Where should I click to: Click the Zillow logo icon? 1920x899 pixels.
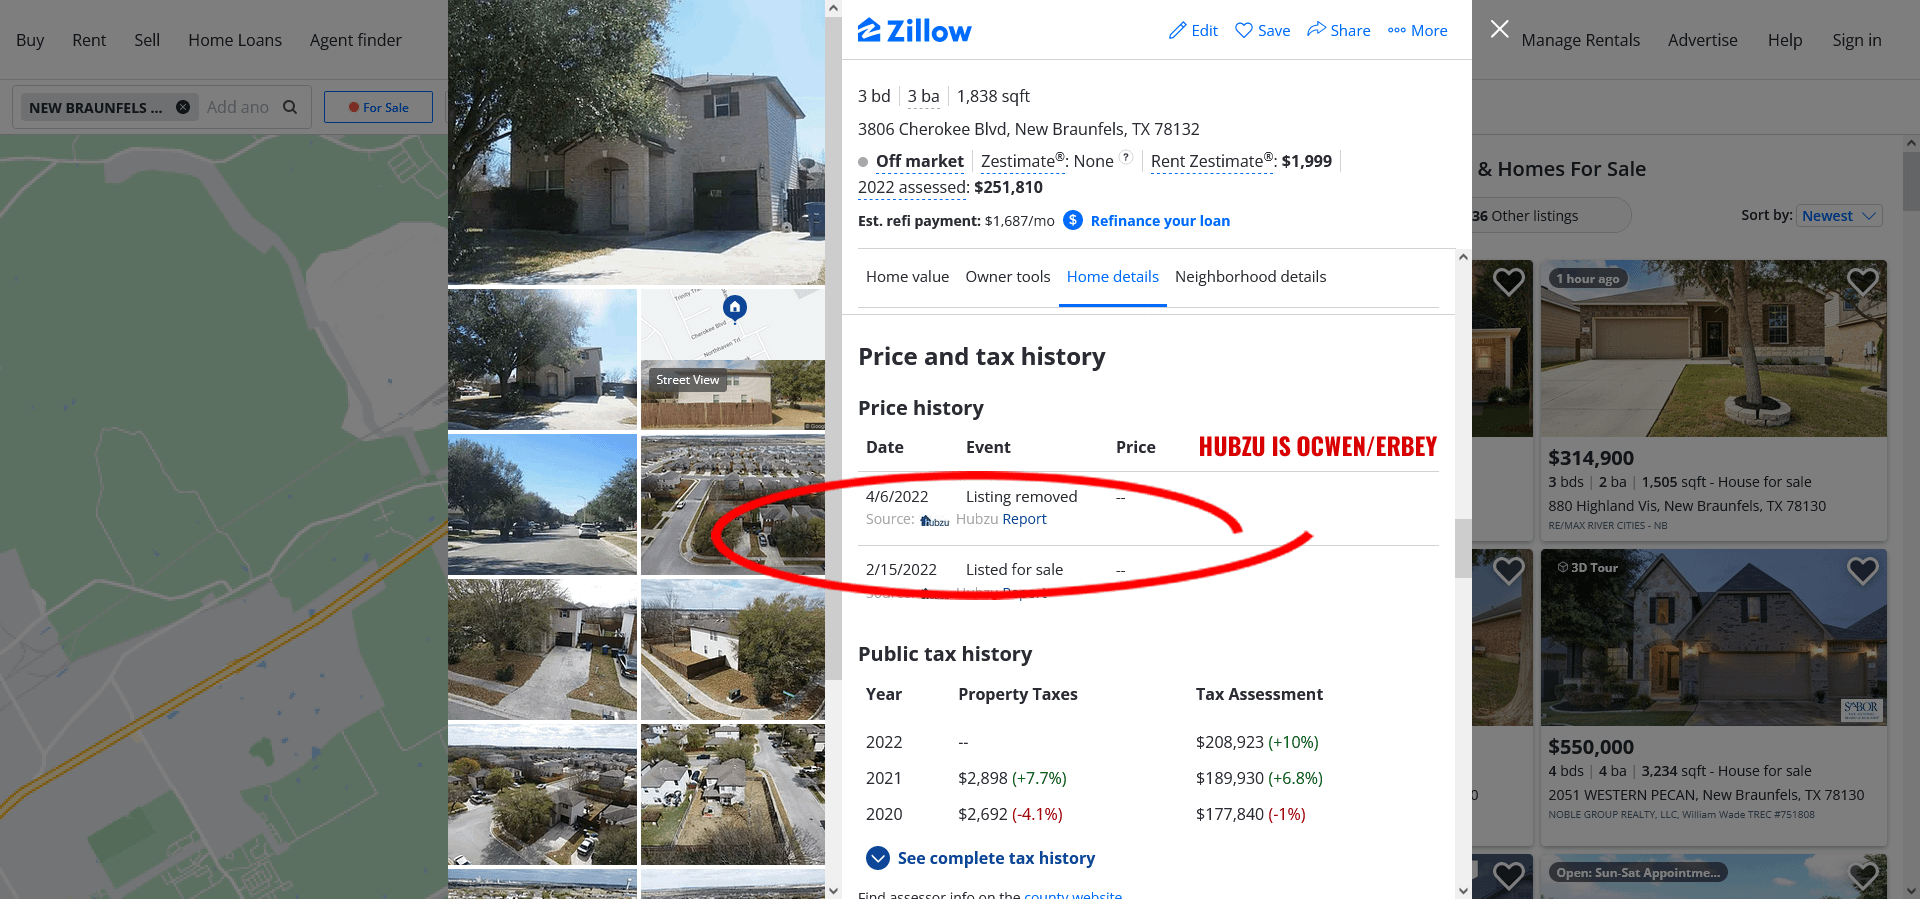(869, 30)
